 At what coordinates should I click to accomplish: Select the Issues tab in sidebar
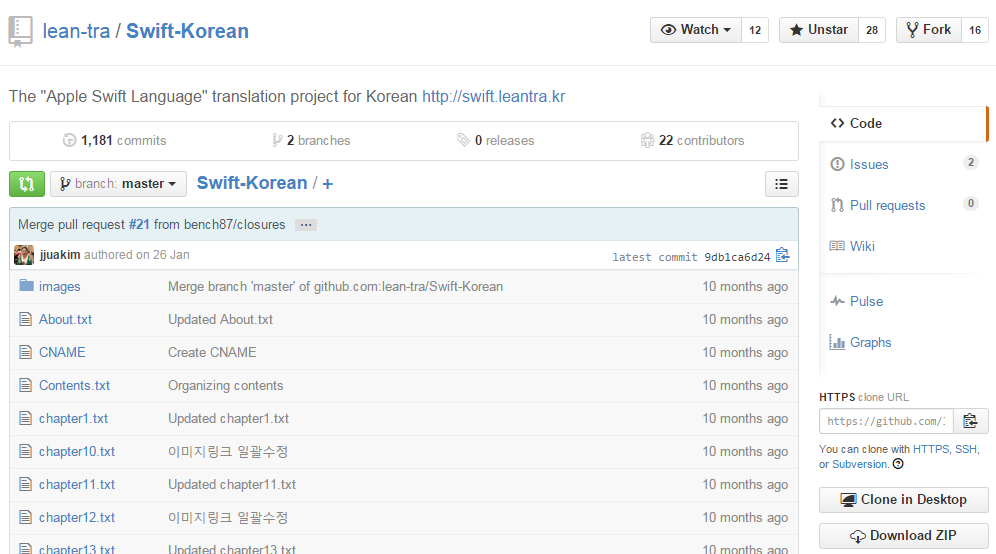coord(903,164)
